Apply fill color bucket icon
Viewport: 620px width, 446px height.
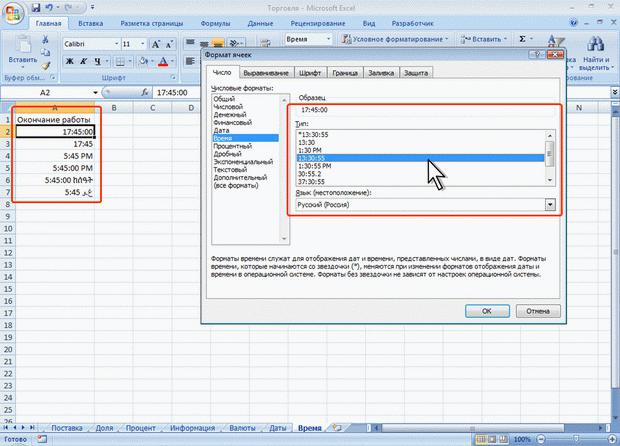pos(144,61)
